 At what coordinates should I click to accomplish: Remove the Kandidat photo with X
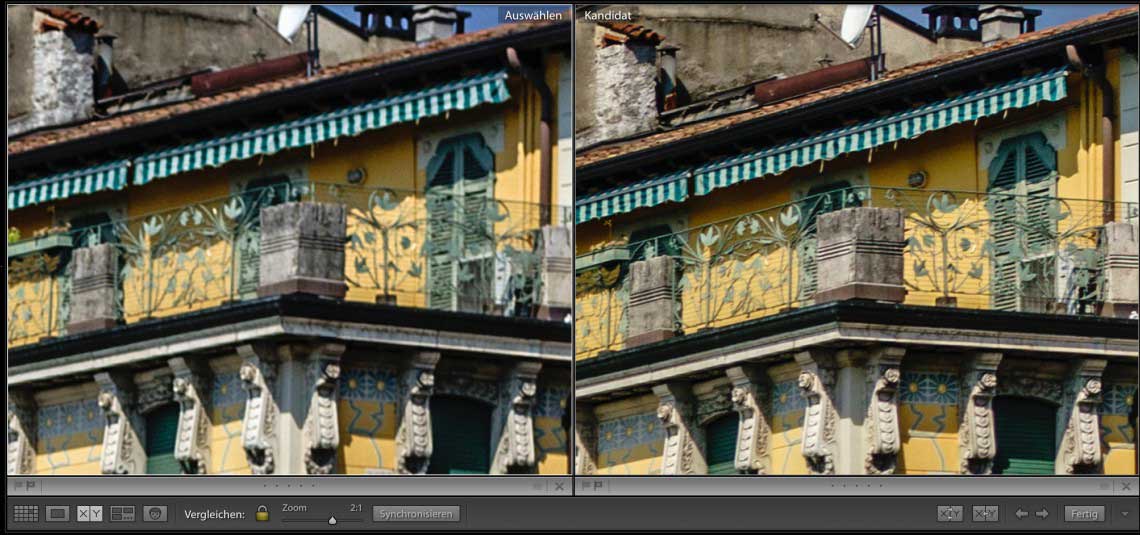pyautogui.click(x=1127, y=486)
